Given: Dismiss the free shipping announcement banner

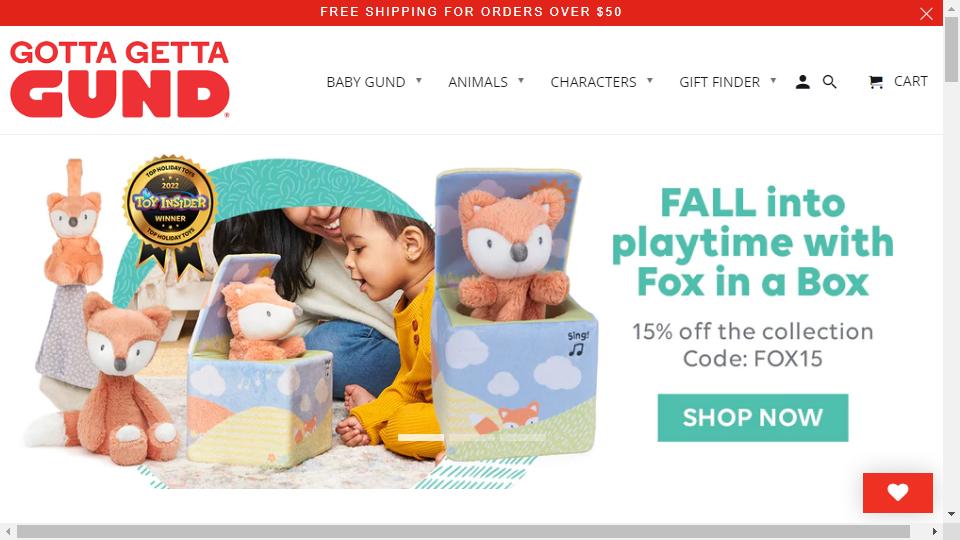Looking at the screenshot, I should (926, 13).
